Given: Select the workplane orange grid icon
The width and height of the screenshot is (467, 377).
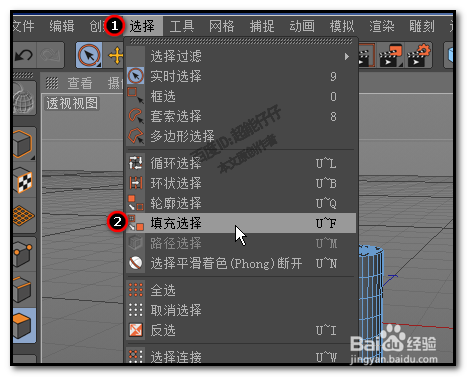Looking at the screenshot, I should click(x=23, y=216).
